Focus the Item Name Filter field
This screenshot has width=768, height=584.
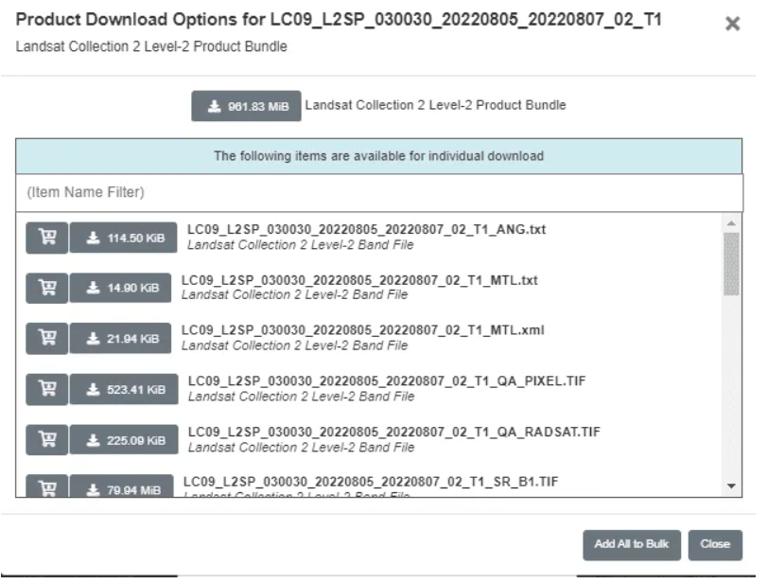point(379,192)
